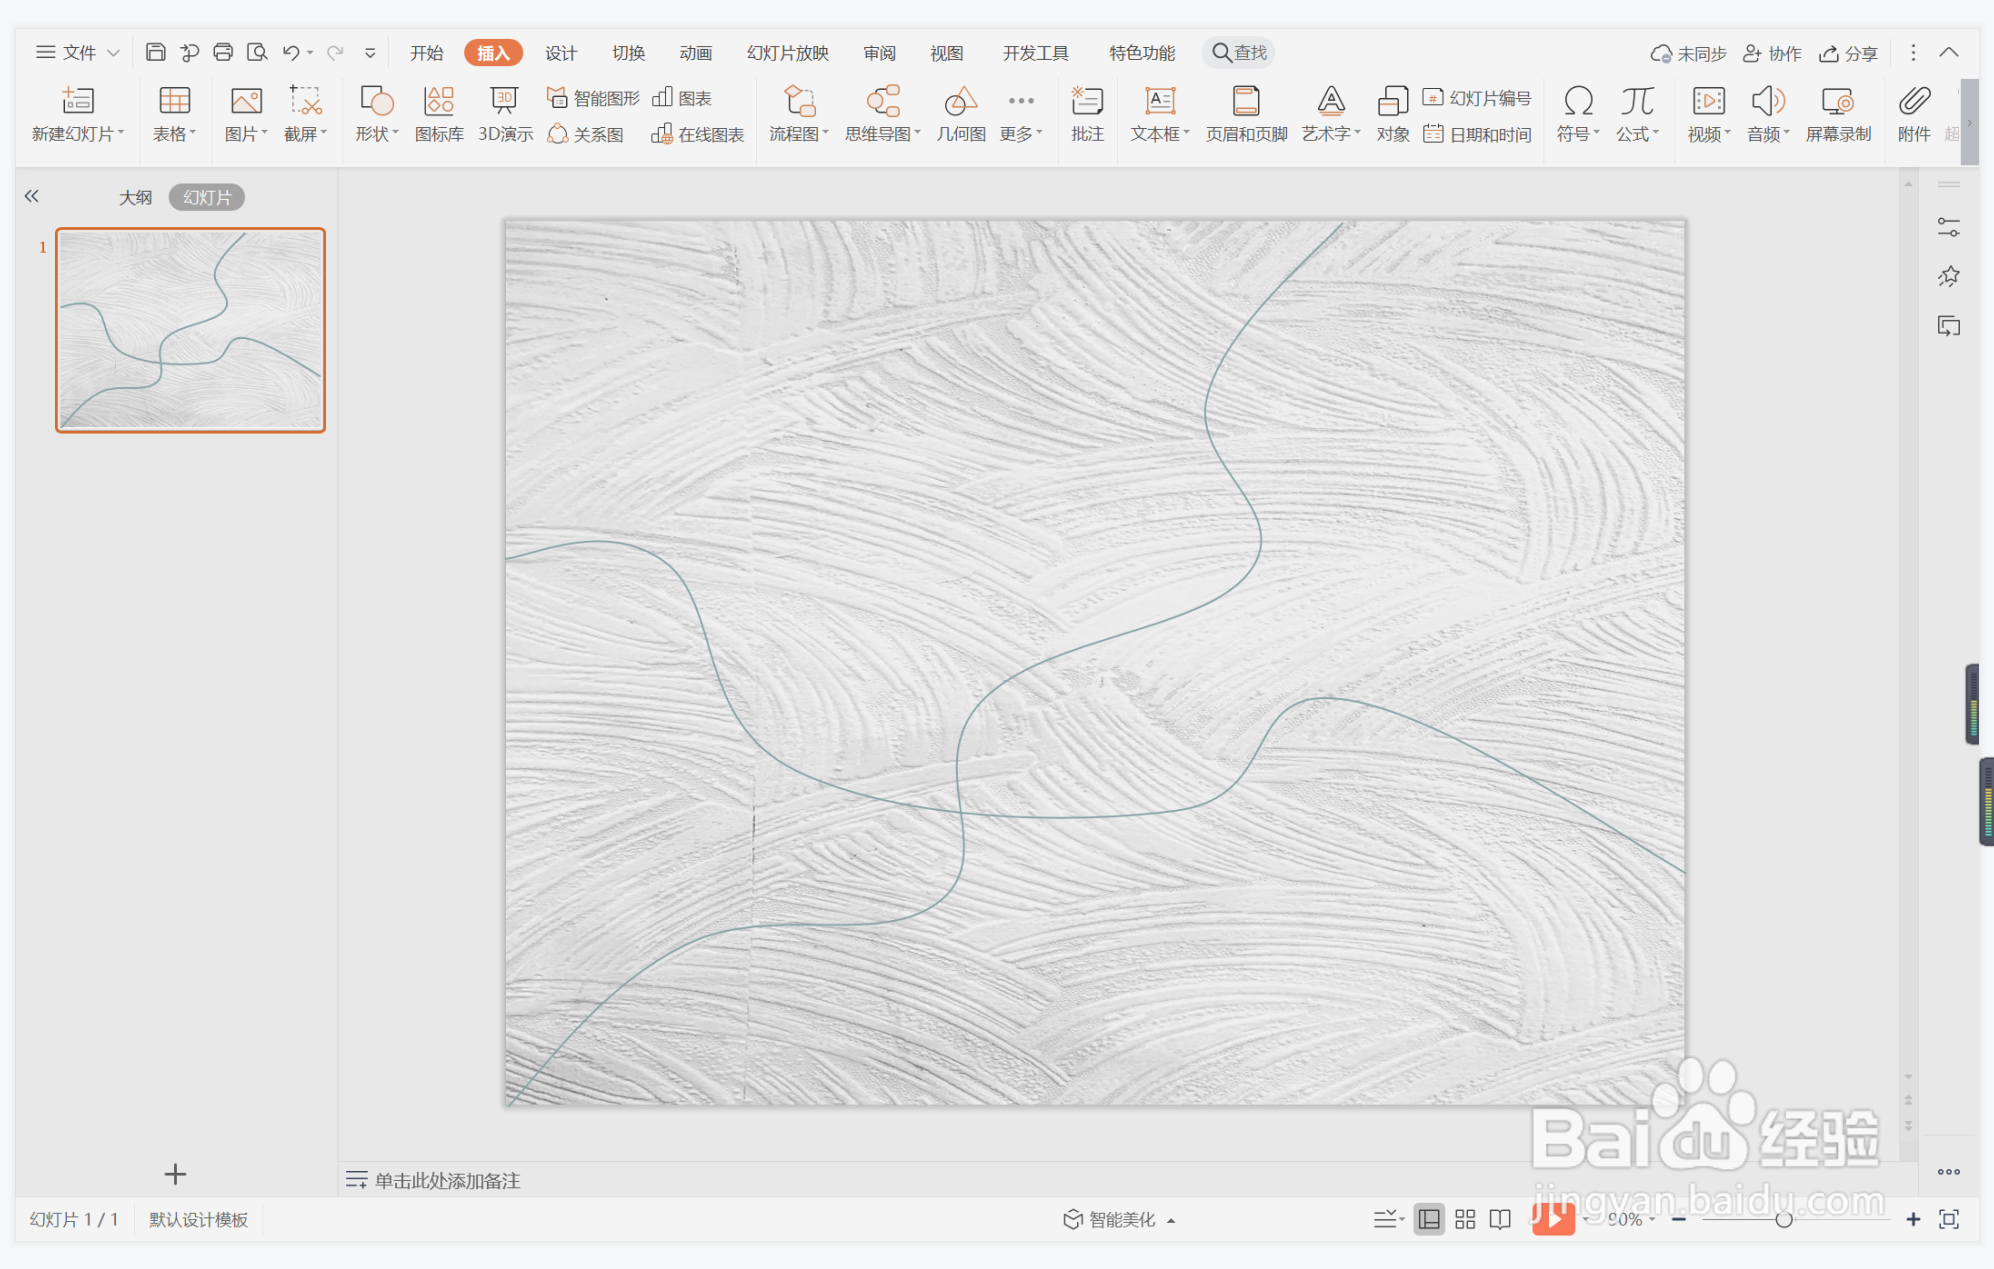
Task: Click the 未同步 sync button
Action: [x=1688, y=53]
